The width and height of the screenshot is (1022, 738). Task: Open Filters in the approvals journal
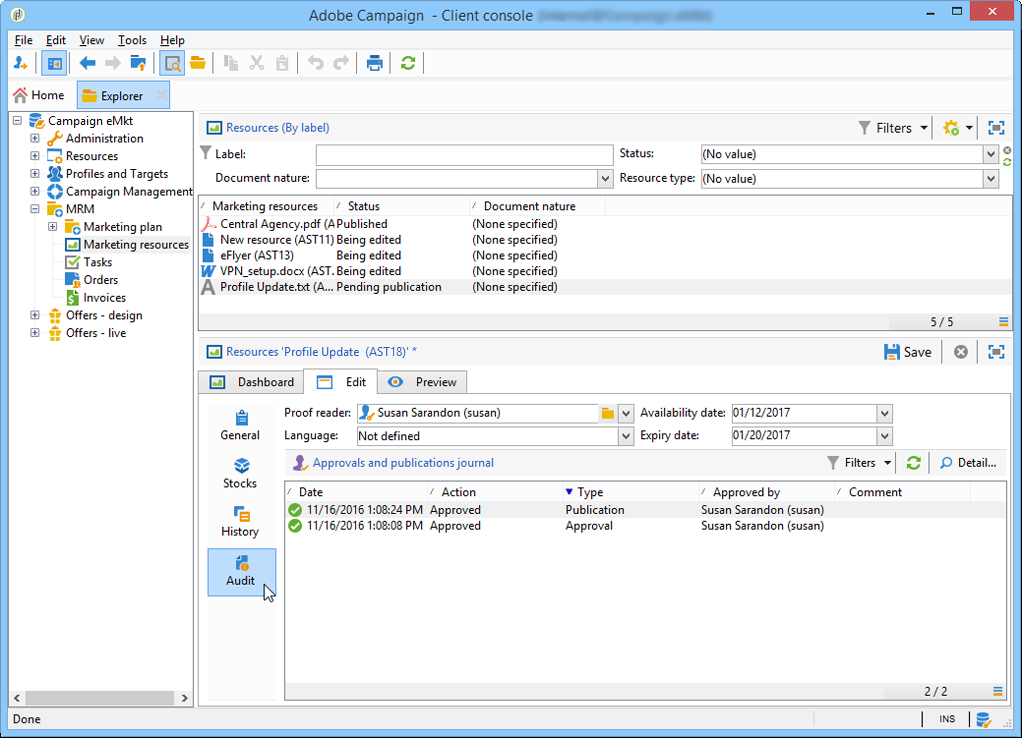coord(859,463)
